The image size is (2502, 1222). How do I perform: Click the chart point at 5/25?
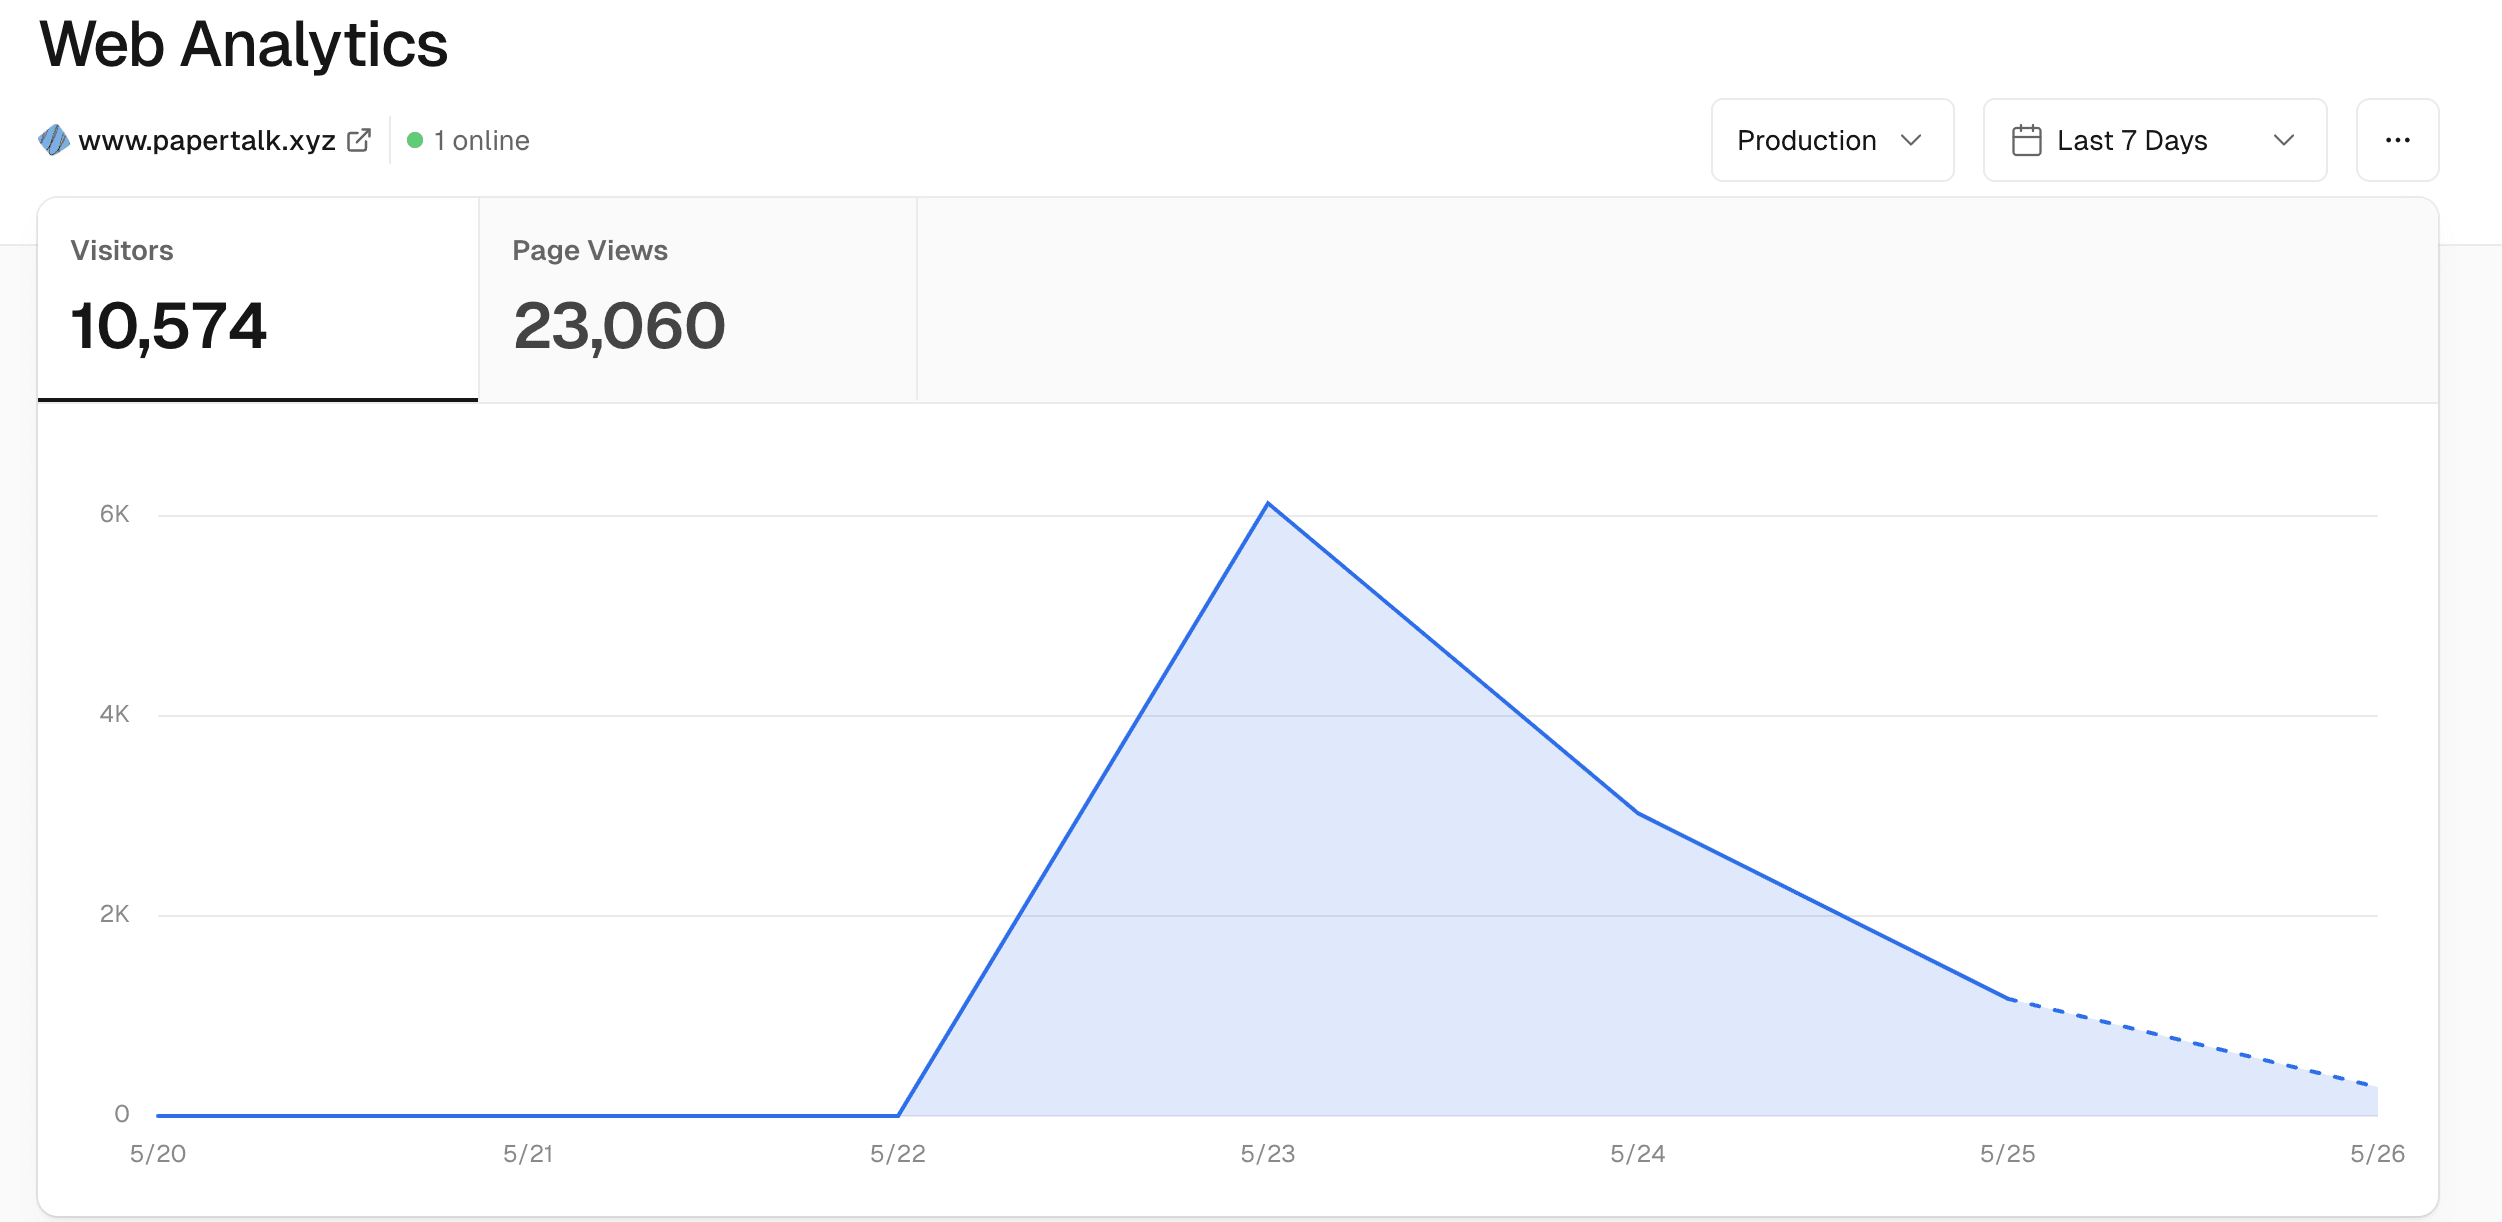pyautogui.click(x=2008, y=998)
